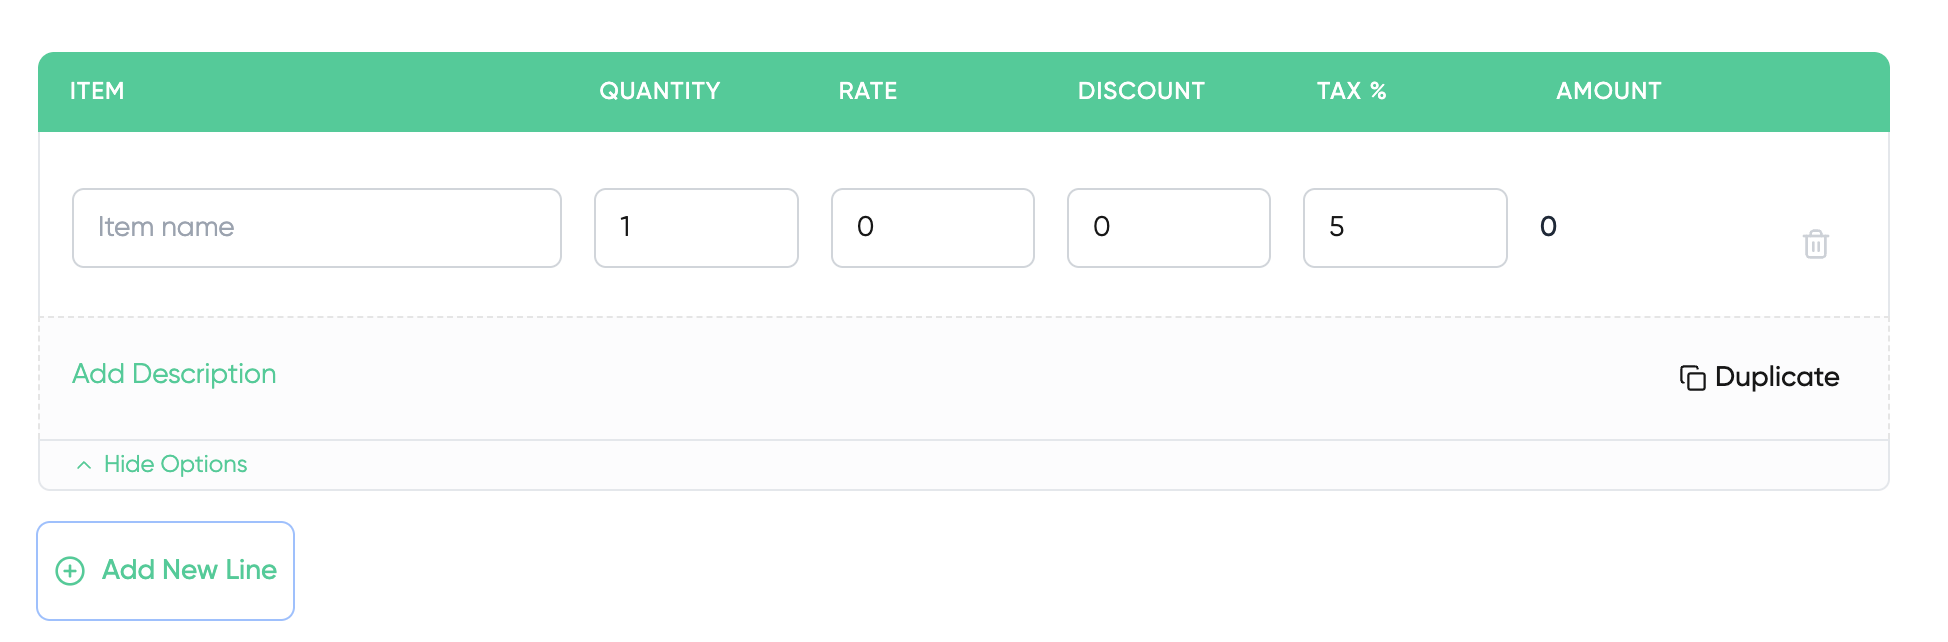Image resolution: width=1948 pixels, height=642 pixels.
Task: Add New Line to the invoice
Action: click(166, 571)
